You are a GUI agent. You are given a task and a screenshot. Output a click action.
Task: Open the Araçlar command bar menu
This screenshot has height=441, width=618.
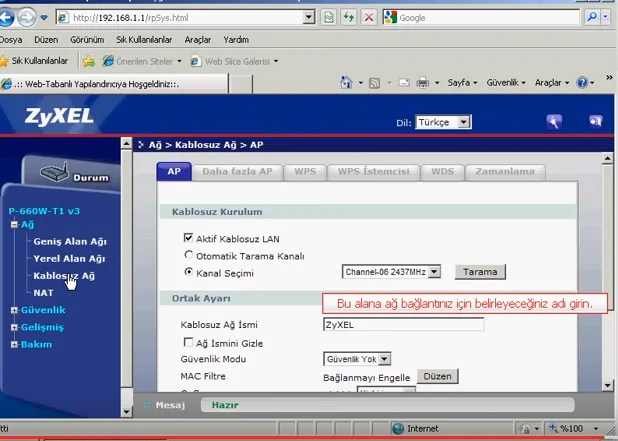coord(552,83)
